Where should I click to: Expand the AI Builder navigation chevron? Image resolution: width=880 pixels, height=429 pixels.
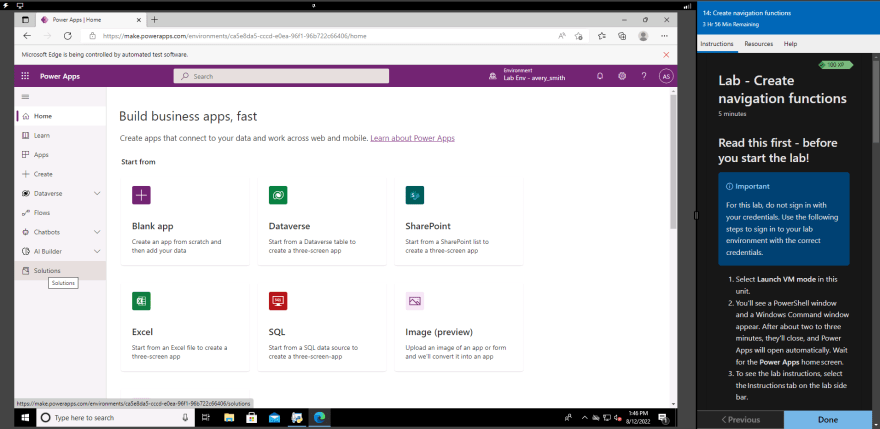tap(97, 251)
